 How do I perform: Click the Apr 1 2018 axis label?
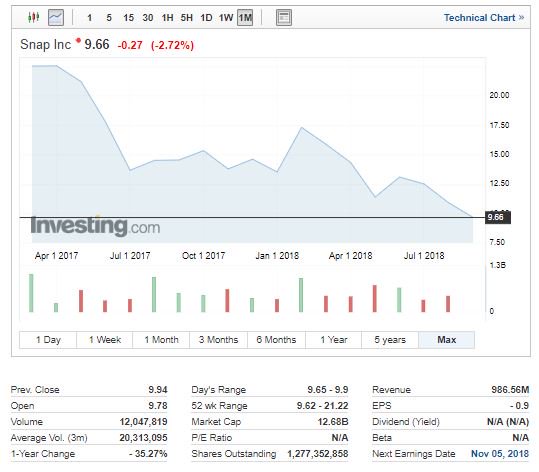point(351,256)
